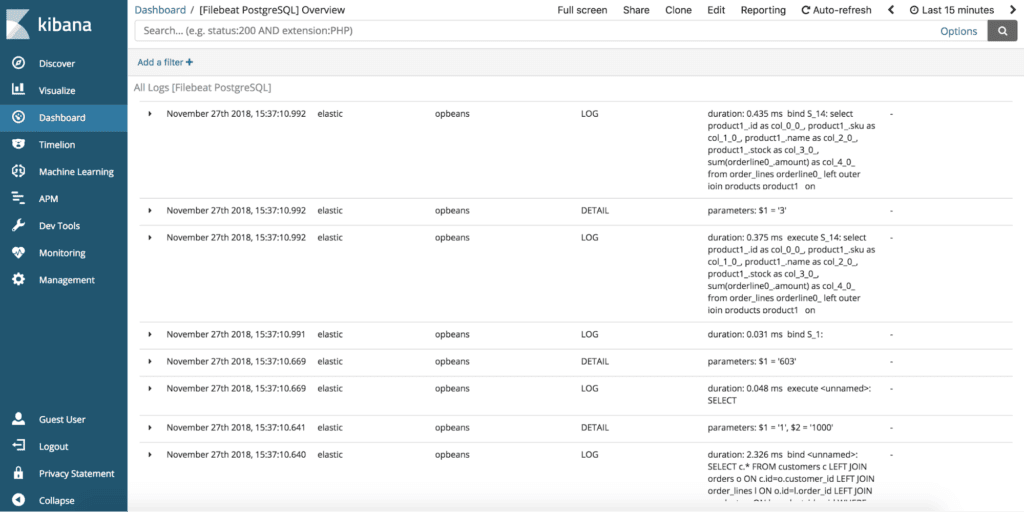Click Collapse label in sidebar
The width and height of the screenshot is (1024, 512).
click(56, 501)
